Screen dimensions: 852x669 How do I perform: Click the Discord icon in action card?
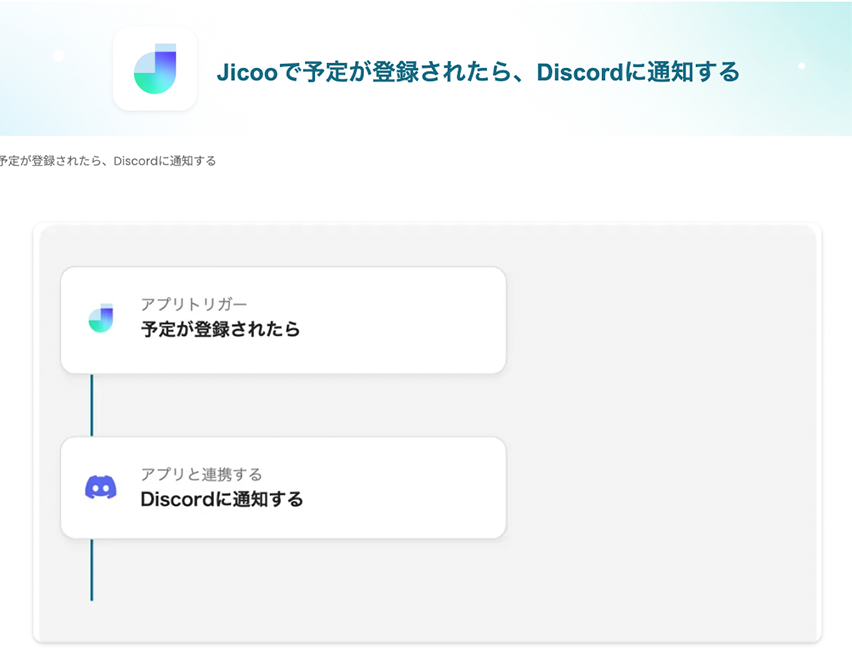[x=101, y=487]
